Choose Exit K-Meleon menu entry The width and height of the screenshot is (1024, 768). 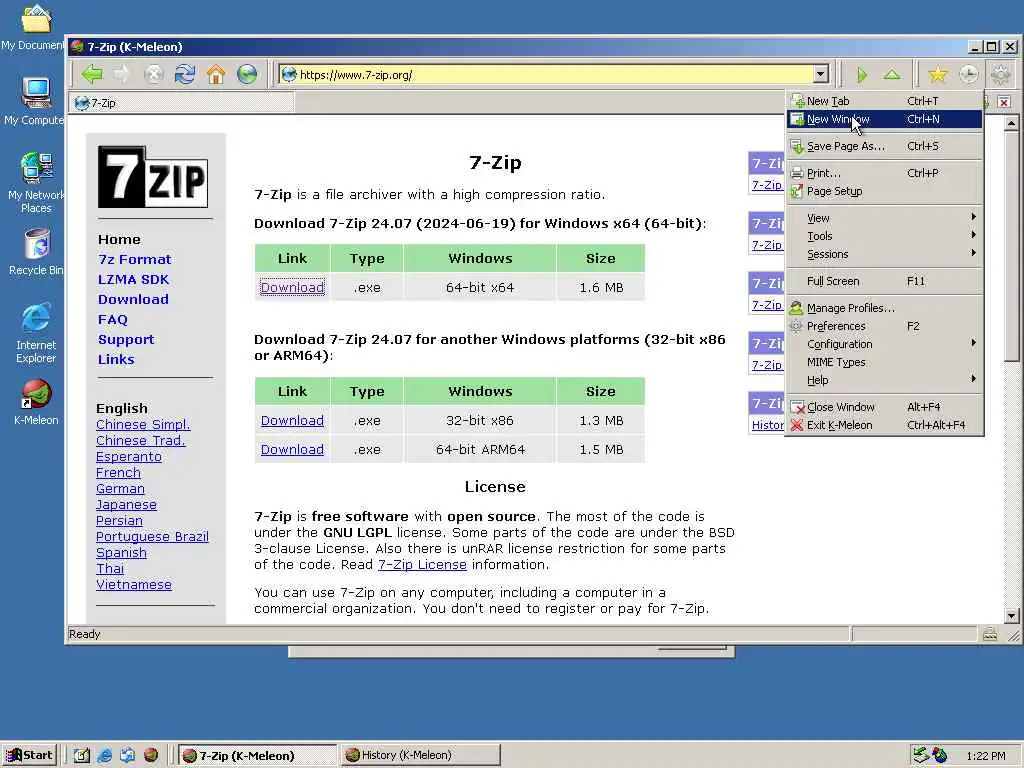point(884,424)
